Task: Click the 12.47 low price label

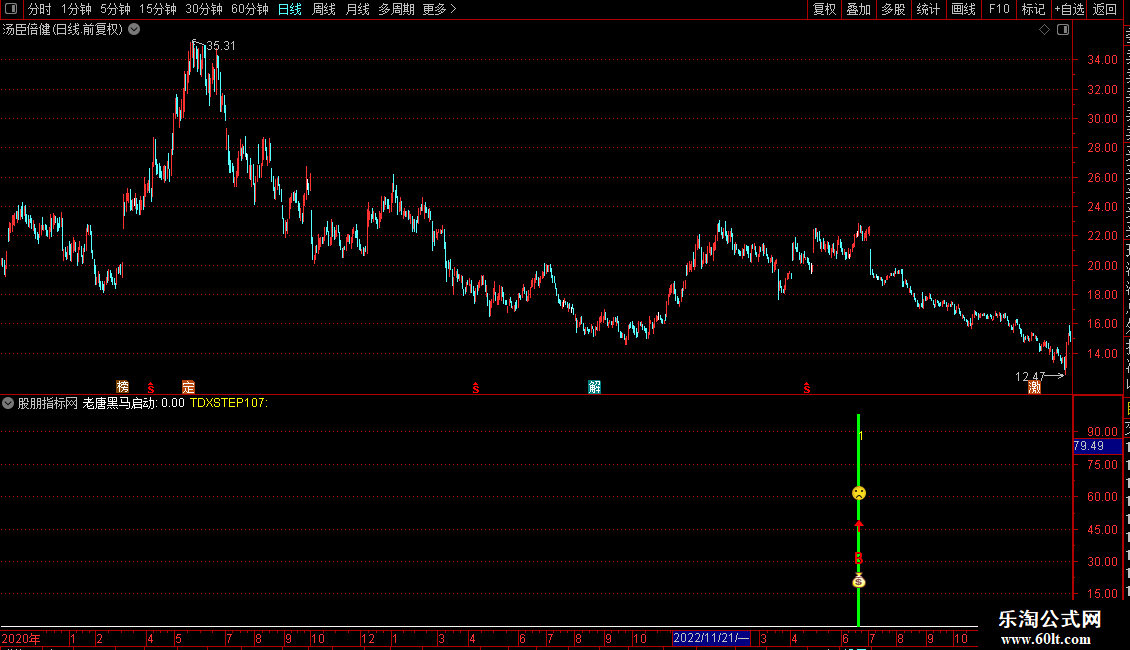Action: (1030, 376)
